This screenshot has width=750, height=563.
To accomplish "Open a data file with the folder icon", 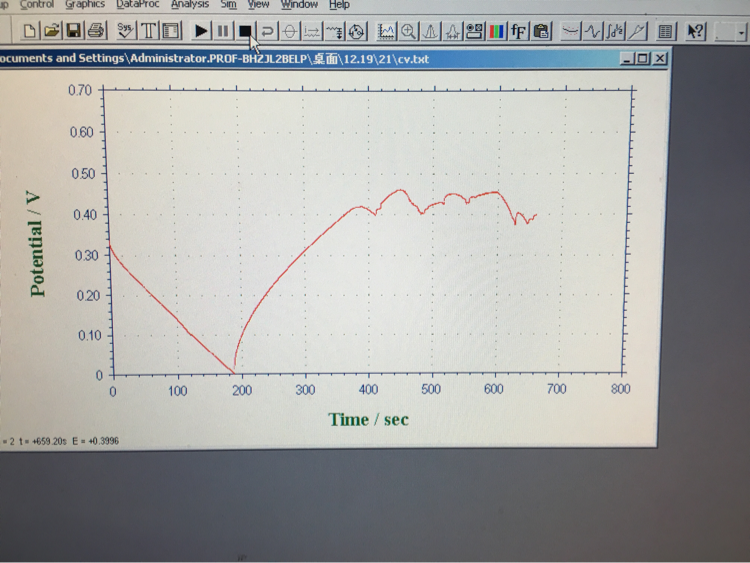I will click(51, 32).
